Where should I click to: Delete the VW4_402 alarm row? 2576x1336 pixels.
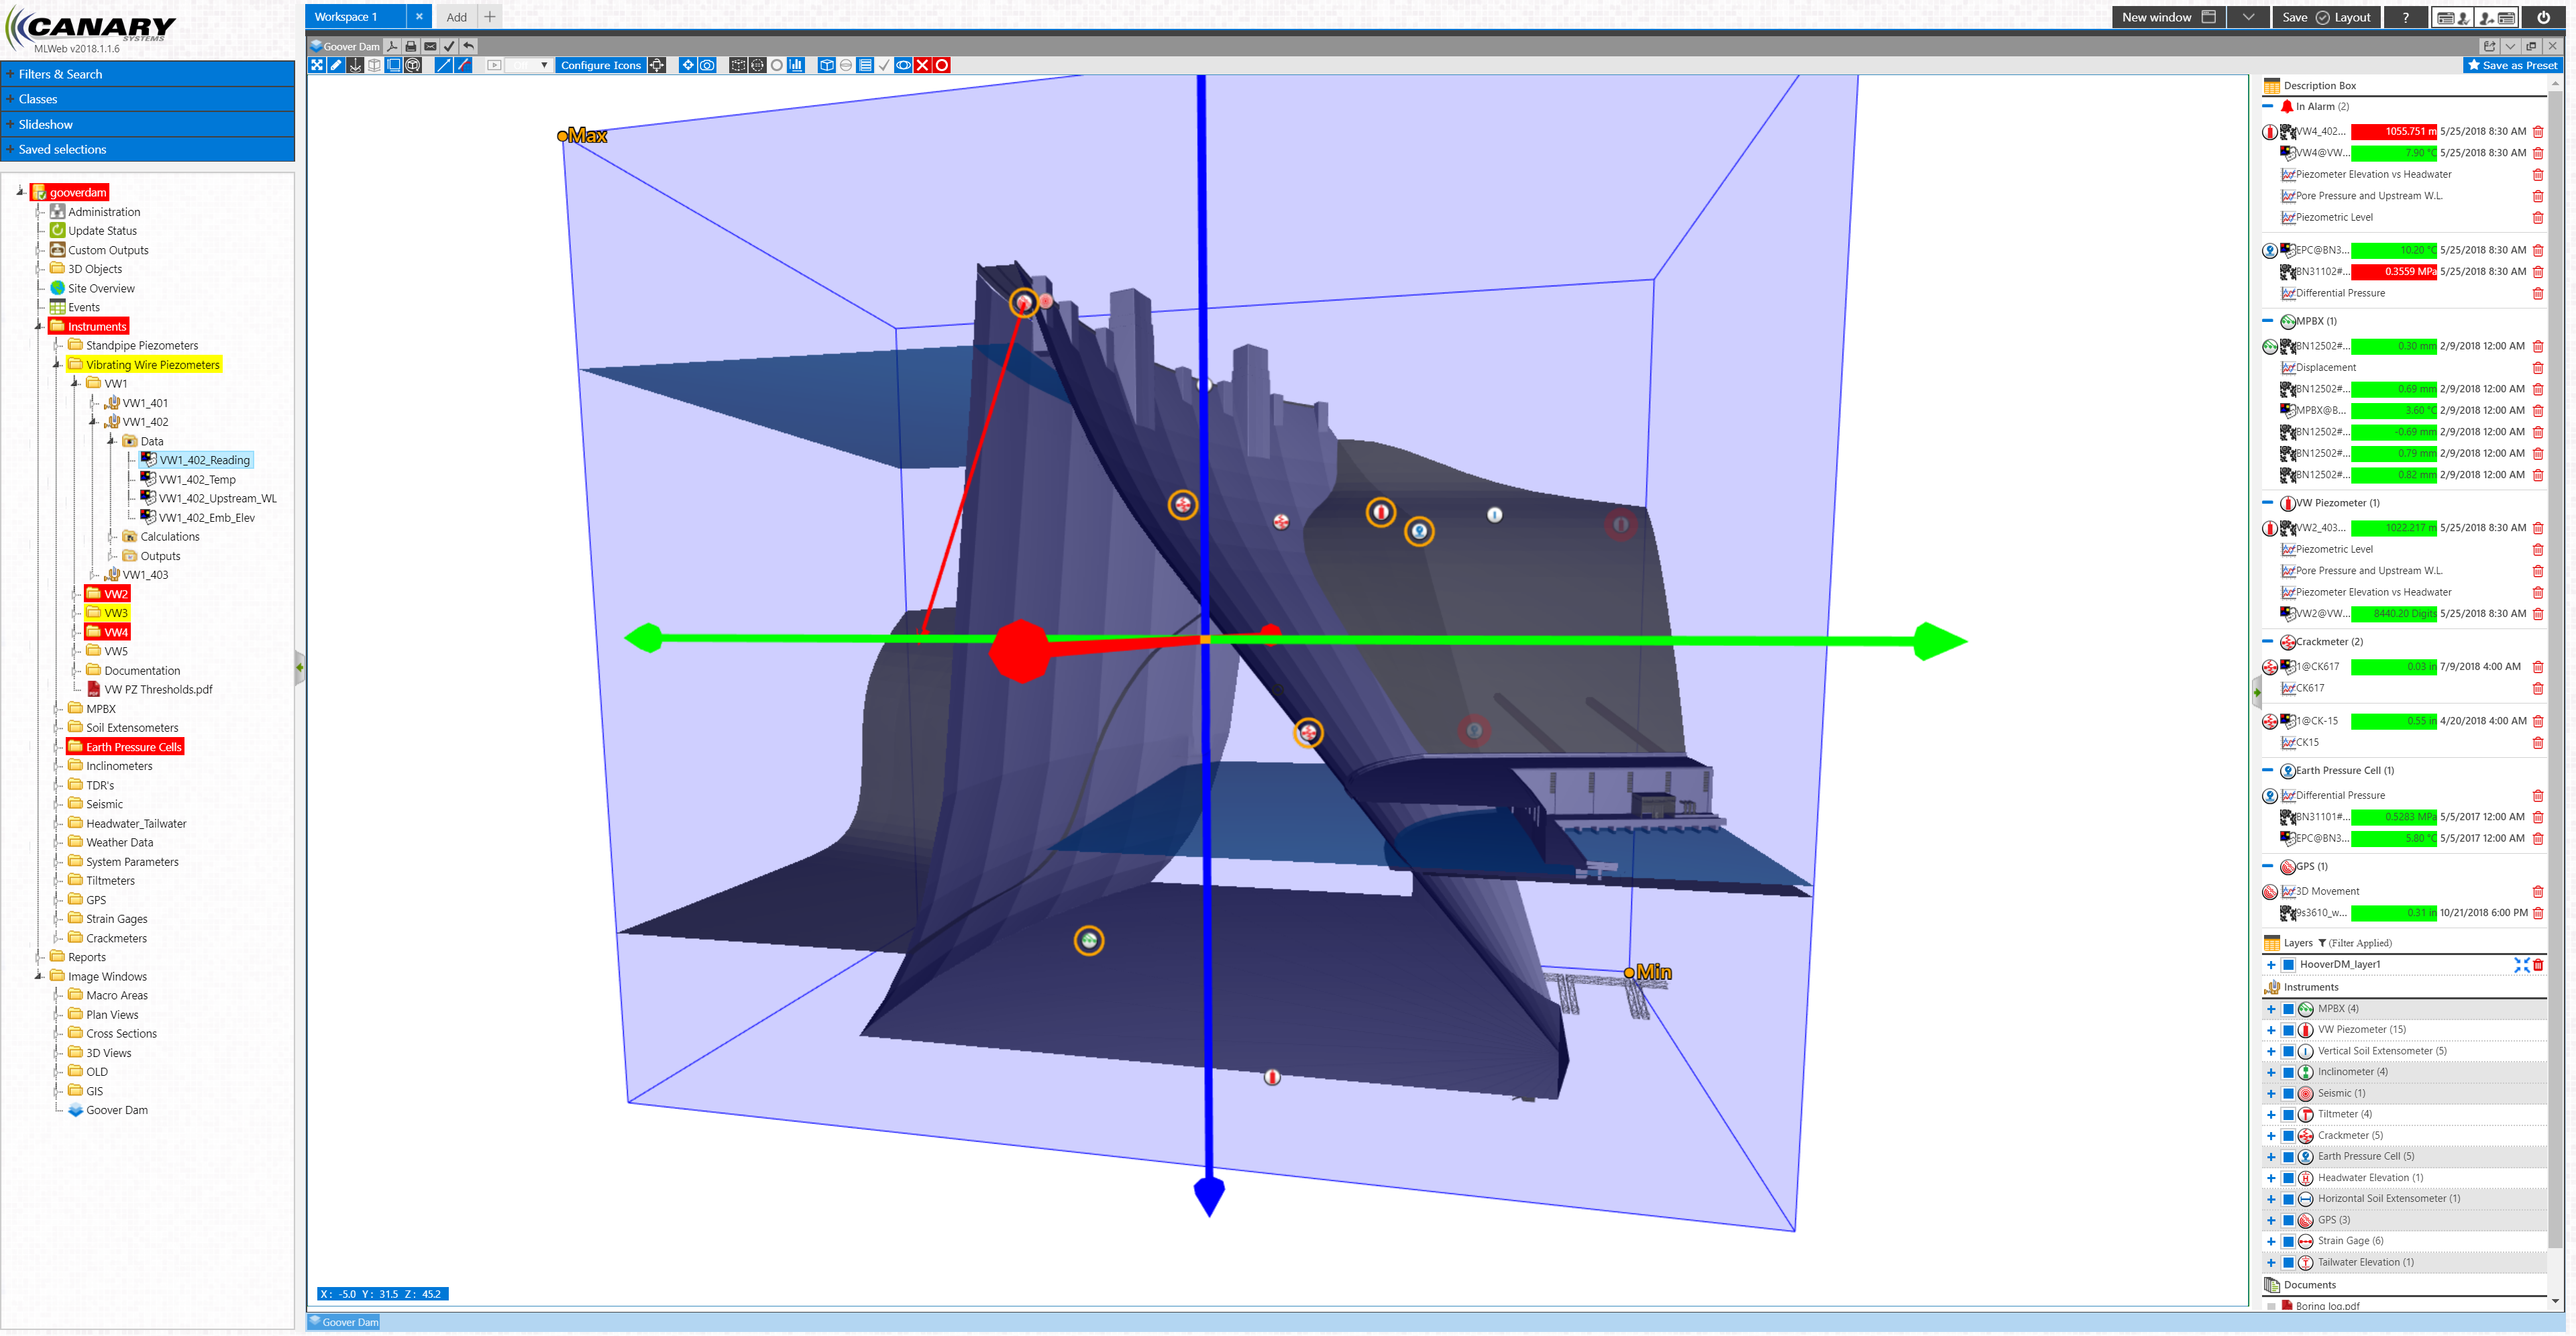pos(2538,132)
